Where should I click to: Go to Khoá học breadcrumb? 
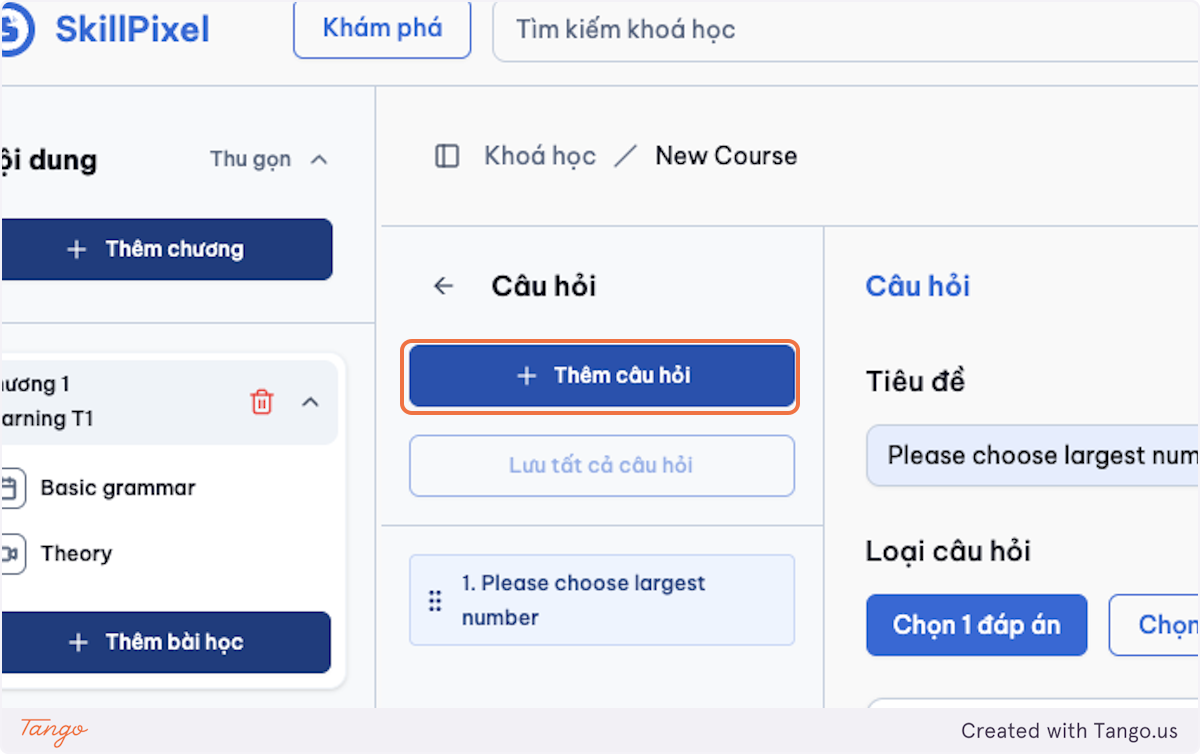click(x=540, y=156)
